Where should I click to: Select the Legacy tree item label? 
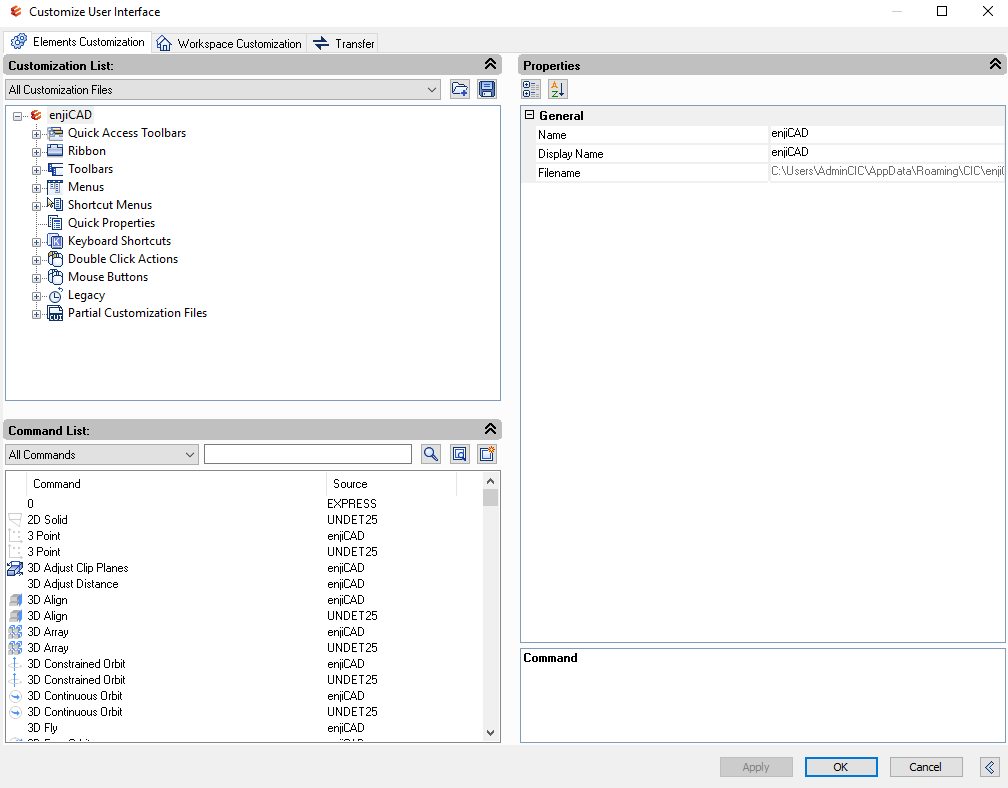pos(86,295)
